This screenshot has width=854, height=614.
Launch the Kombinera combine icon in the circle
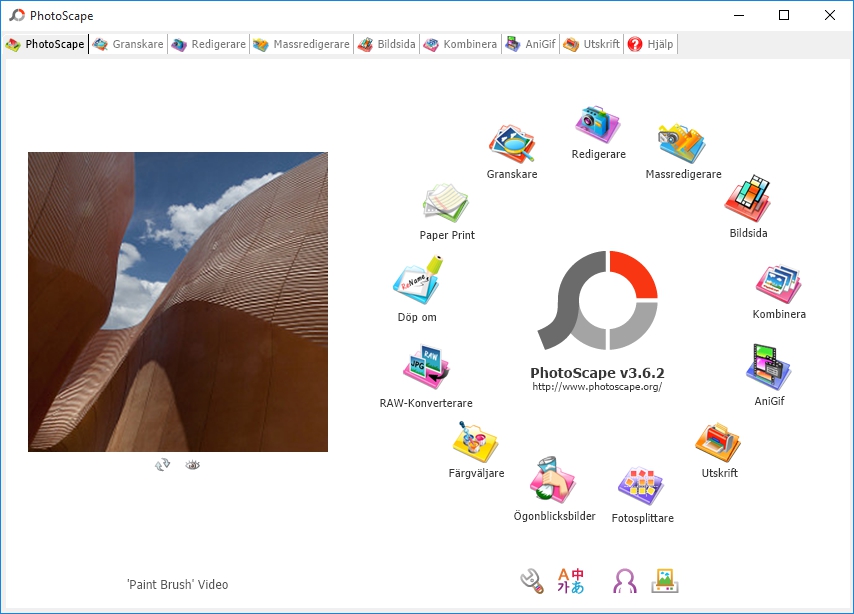[778, 284]
